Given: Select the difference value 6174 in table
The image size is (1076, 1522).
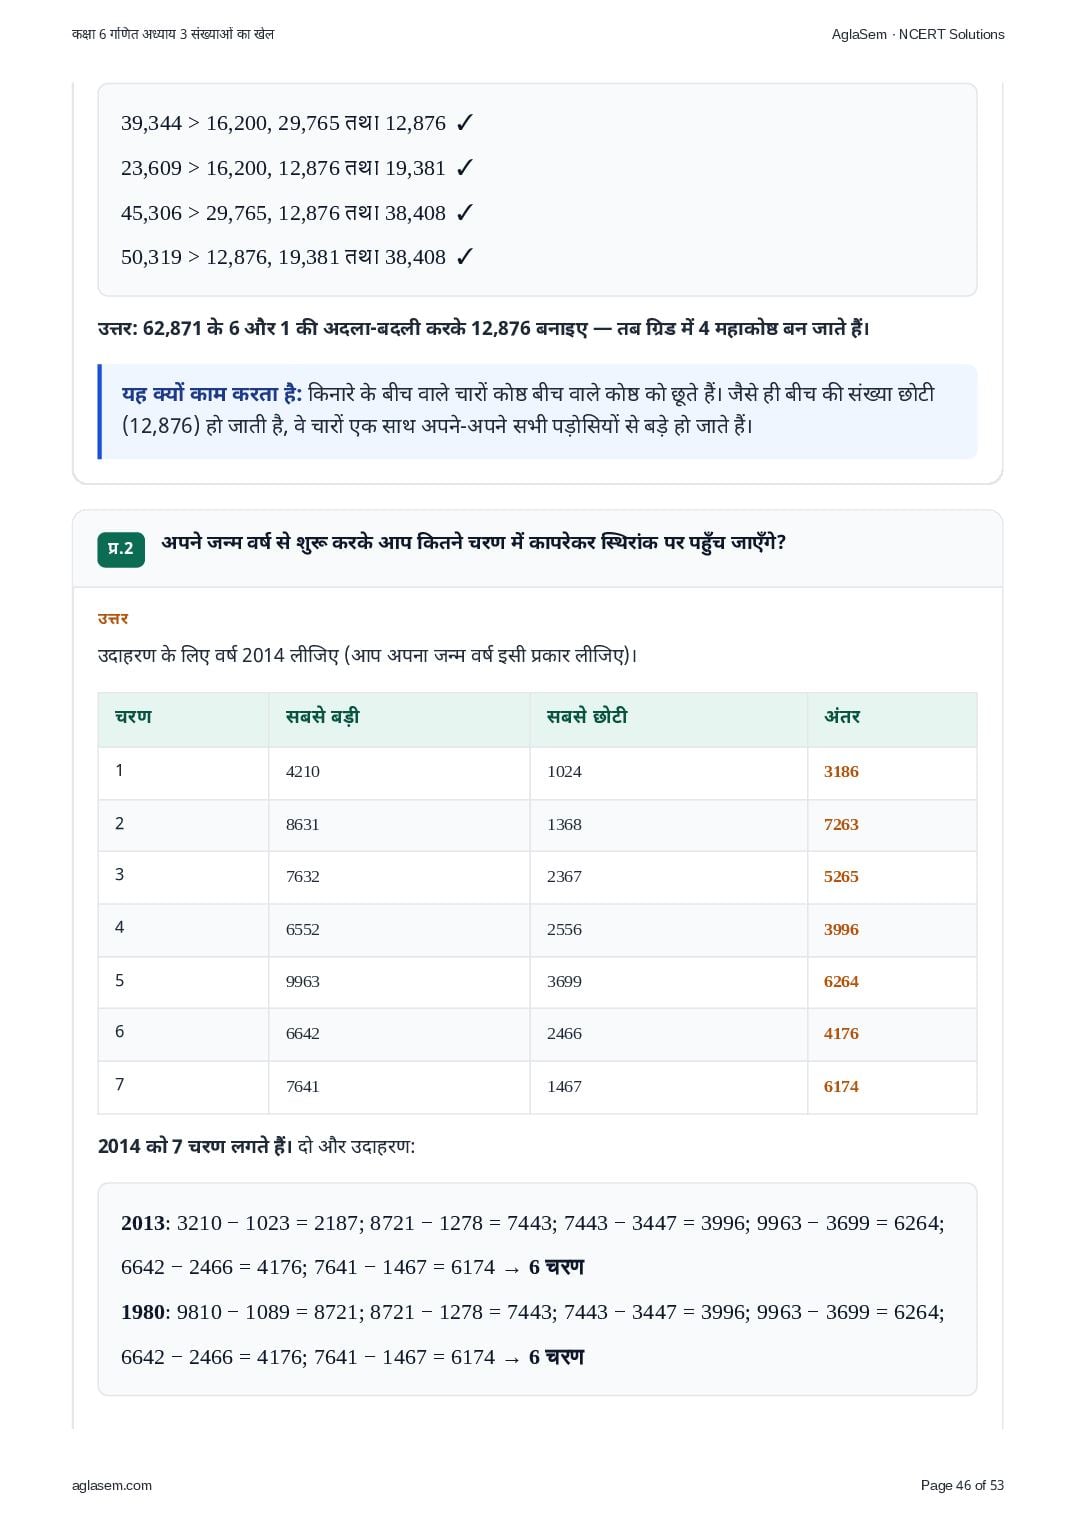Looking at the screenshot, I should tap(841, 1086).
